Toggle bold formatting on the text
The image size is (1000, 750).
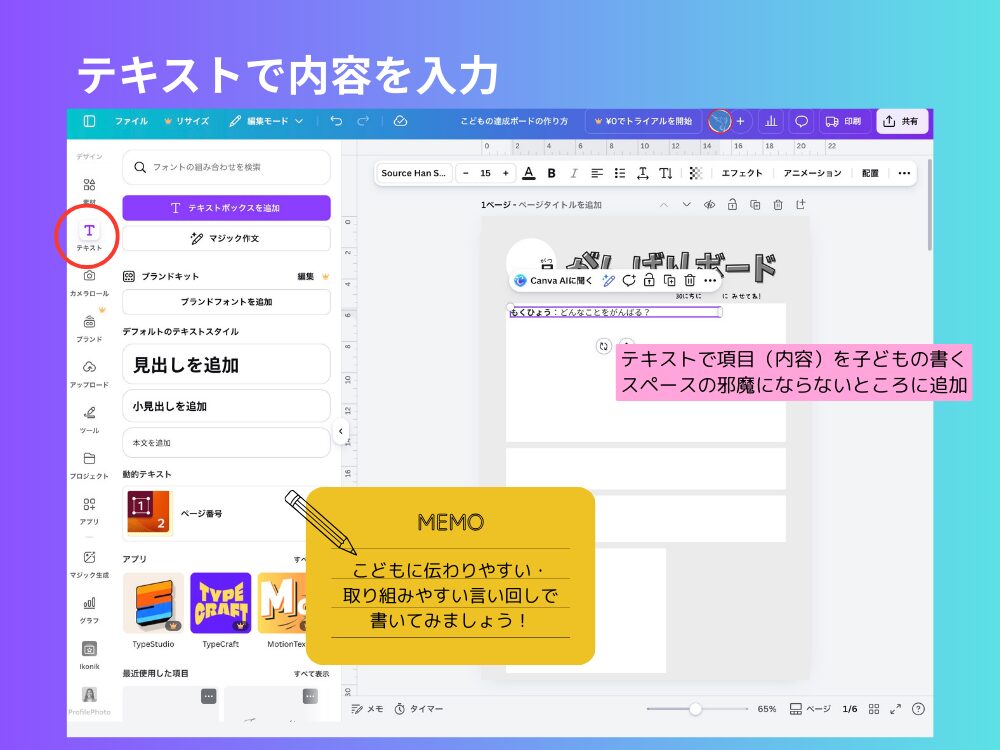[x=551, y=172]
